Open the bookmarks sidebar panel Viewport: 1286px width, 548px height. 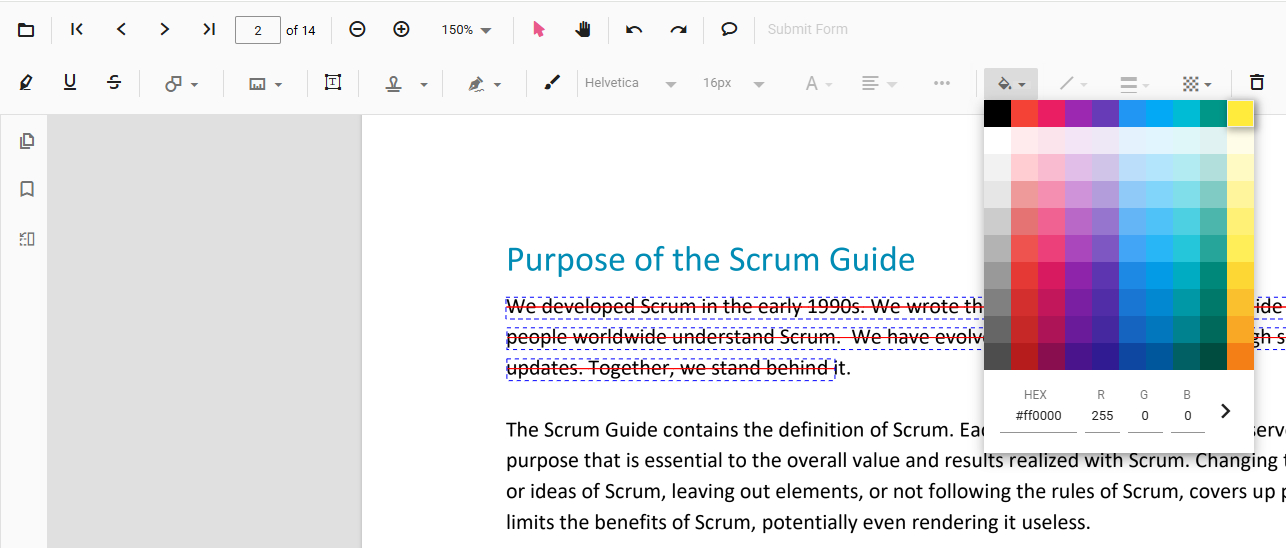tap(27, 189)
